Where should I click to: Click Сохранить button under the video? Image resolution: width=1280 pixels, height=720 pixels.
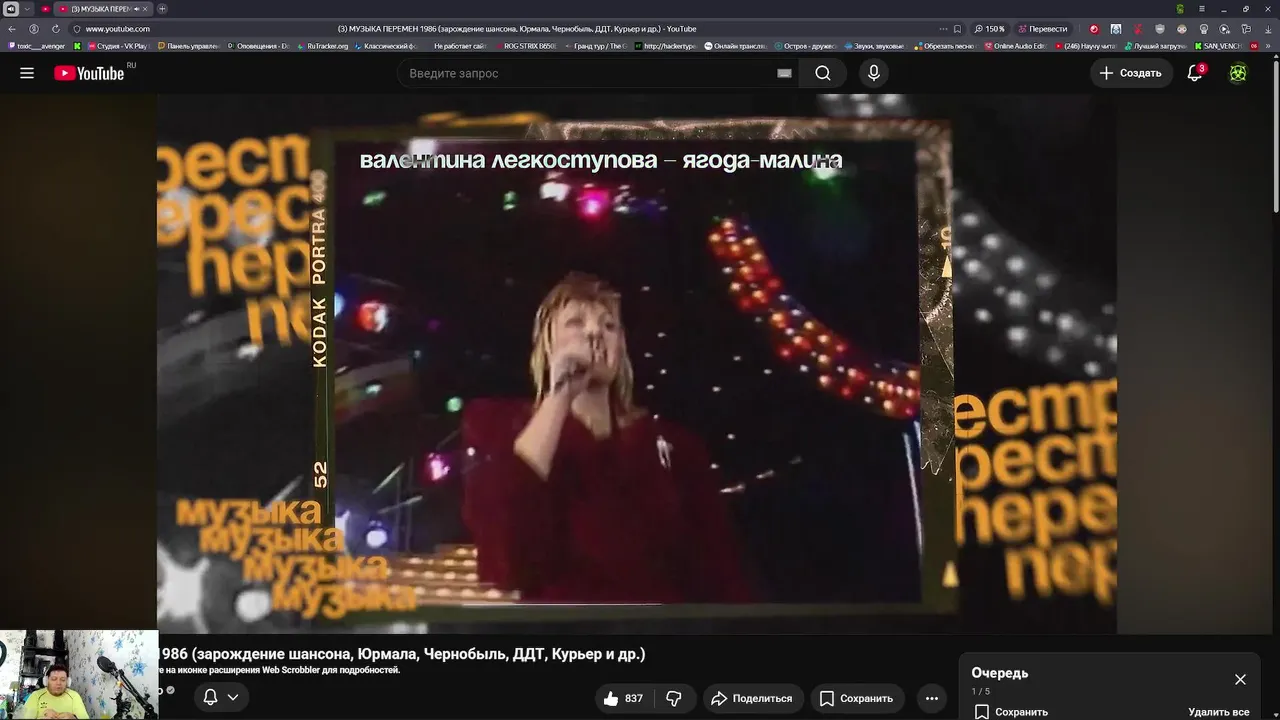coord(857,698)
